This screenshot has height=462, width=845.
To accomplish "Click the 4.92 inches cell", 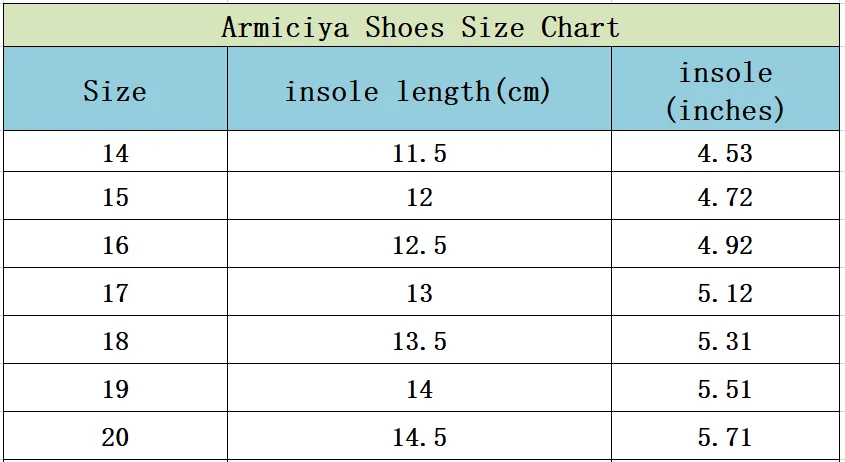I will (725, 245).
